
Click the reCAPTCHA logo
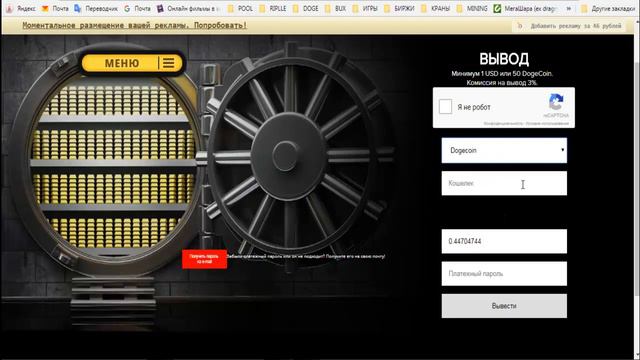pyautogui.click(x=556, y=102)
